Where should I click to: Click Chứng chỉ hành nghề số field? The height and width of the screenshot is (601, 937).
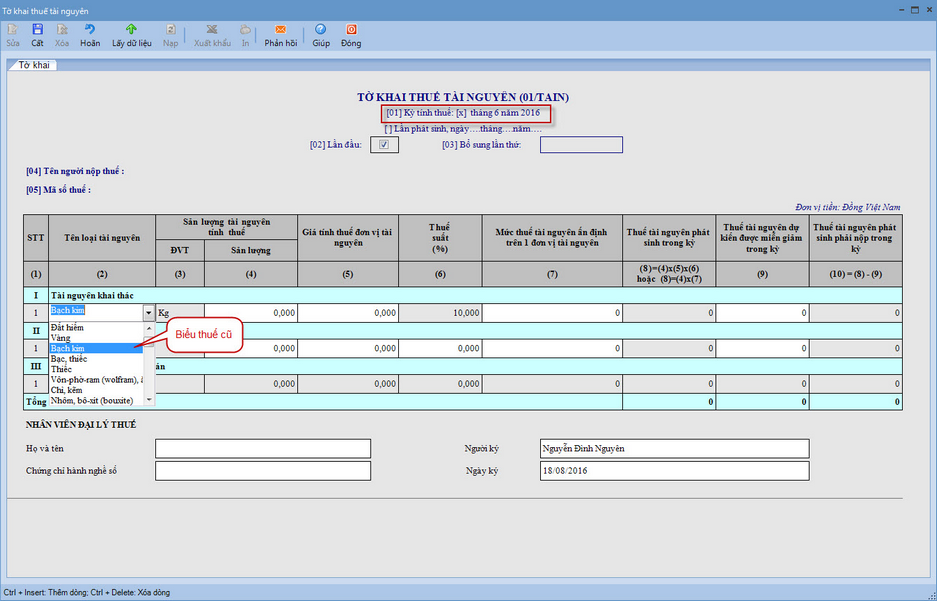263,471
